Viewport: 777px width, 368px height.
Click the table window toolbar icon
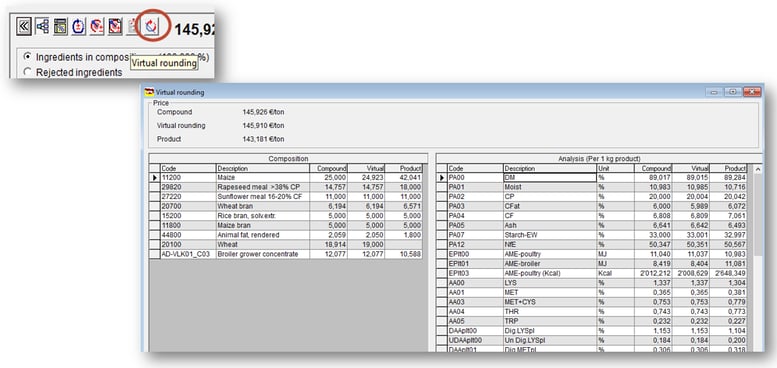(x=60, y=26)
